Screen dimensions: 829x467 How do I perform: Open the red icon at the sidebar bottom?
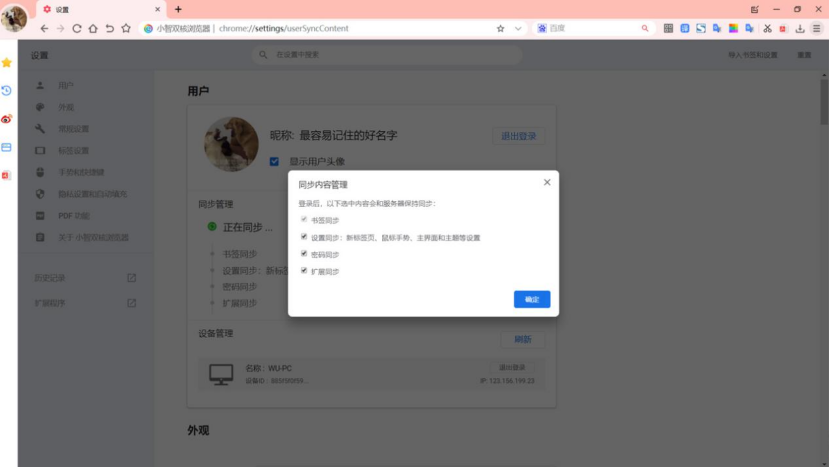6,175
